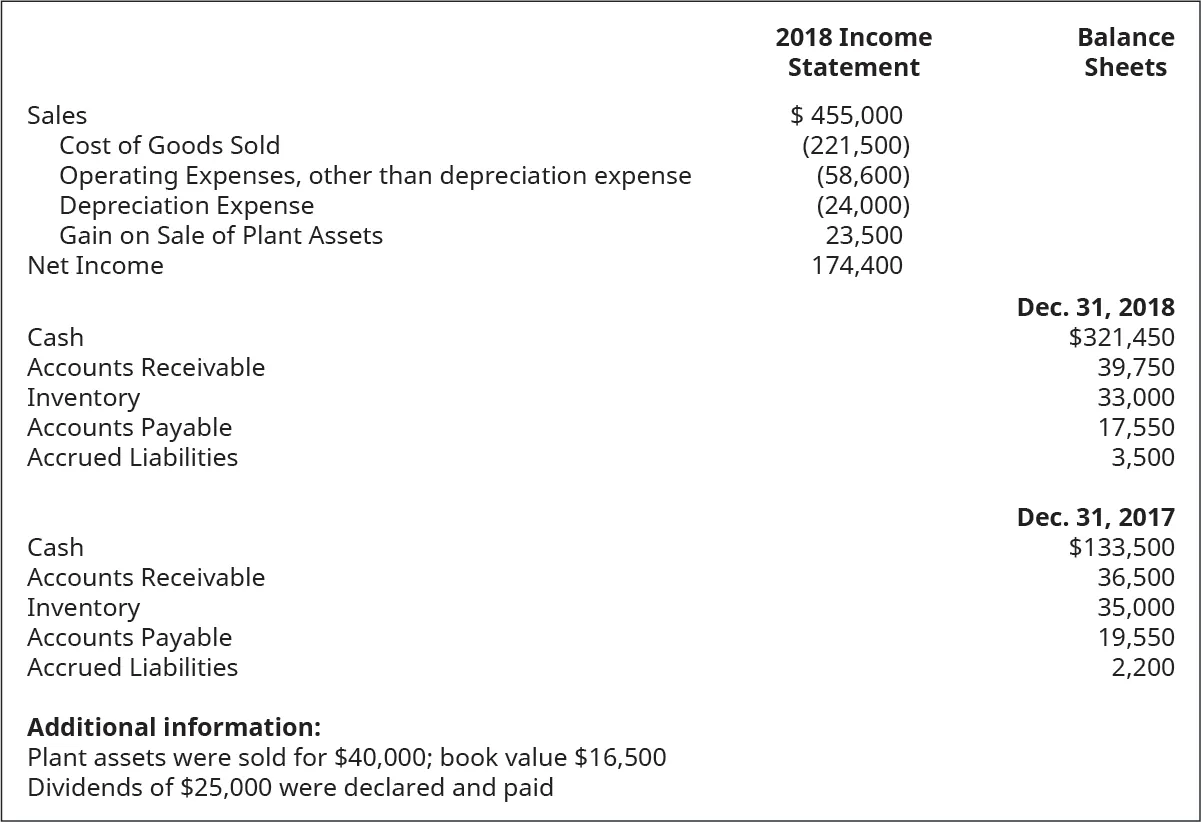The width and height of the screenshot is (1201, 822).
Task: Click the 2,200 accrued liabilities value
Action: pyautogui.click(x=1142, y=668)
